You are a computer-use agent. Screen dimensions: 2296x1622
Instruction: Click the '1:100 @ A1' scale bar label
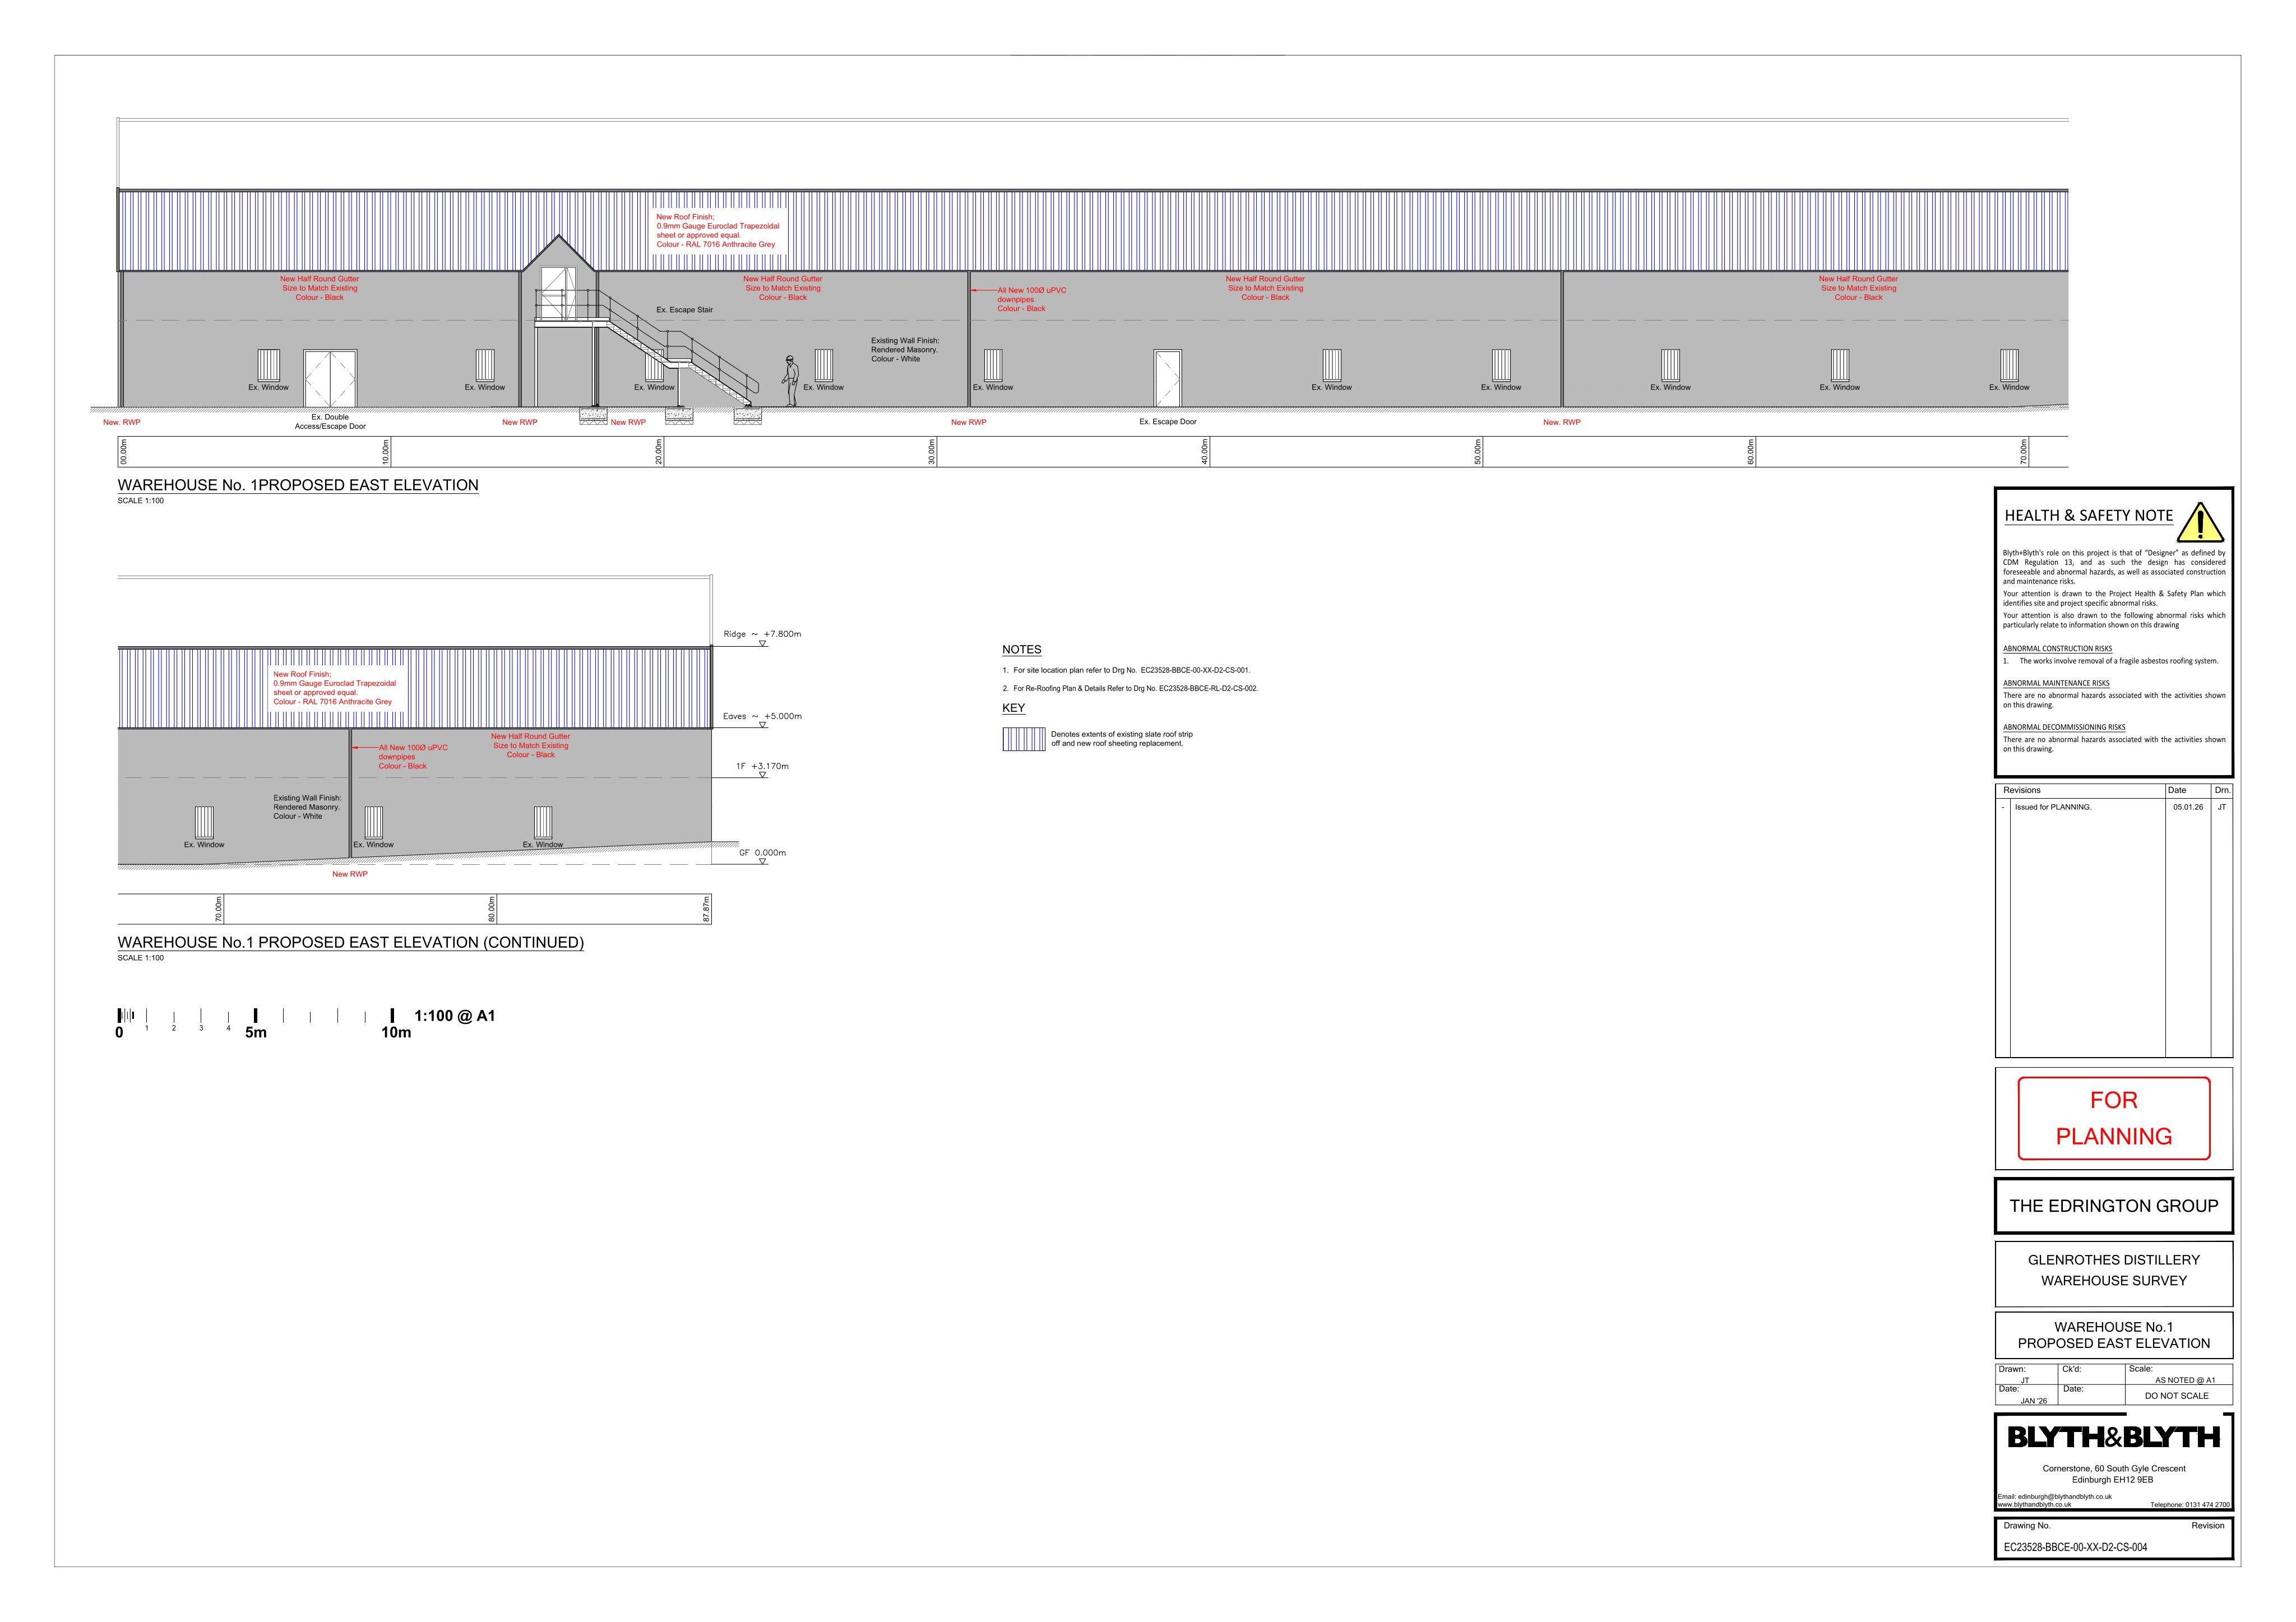(455, 1016)
